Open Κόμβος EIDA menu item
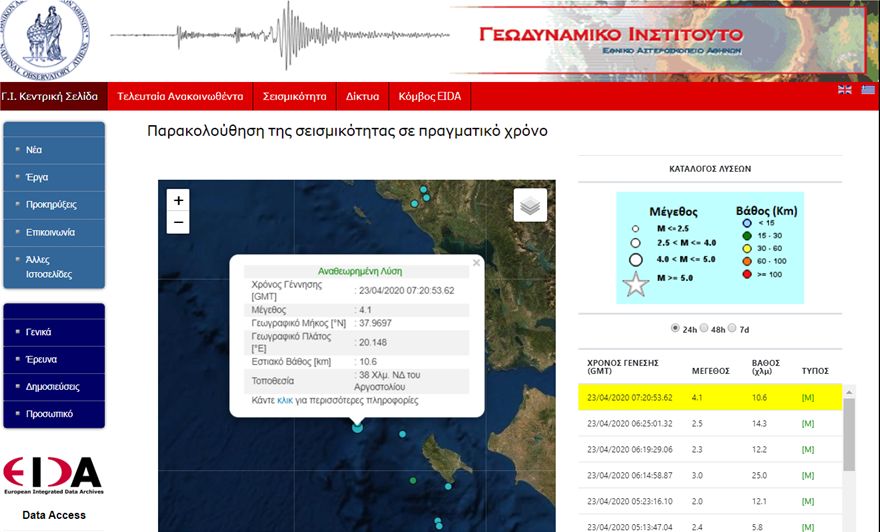 pos(430,97)
